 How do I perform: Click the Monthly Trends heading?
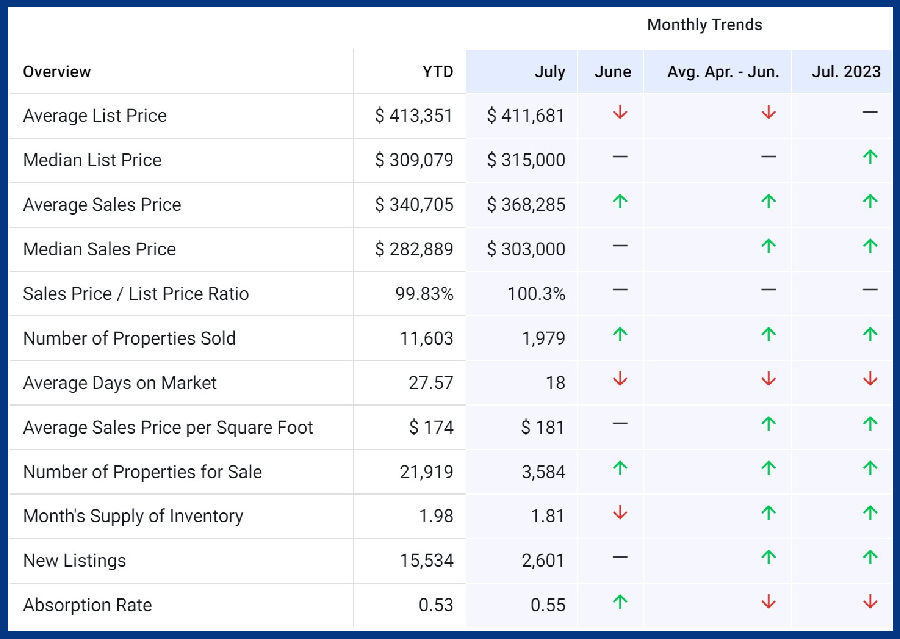click(704, 25)
